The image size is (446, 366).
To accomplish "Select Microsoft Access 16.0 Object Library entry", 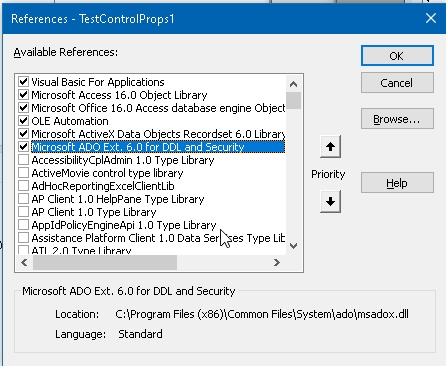I will click(x=119, y=95).
